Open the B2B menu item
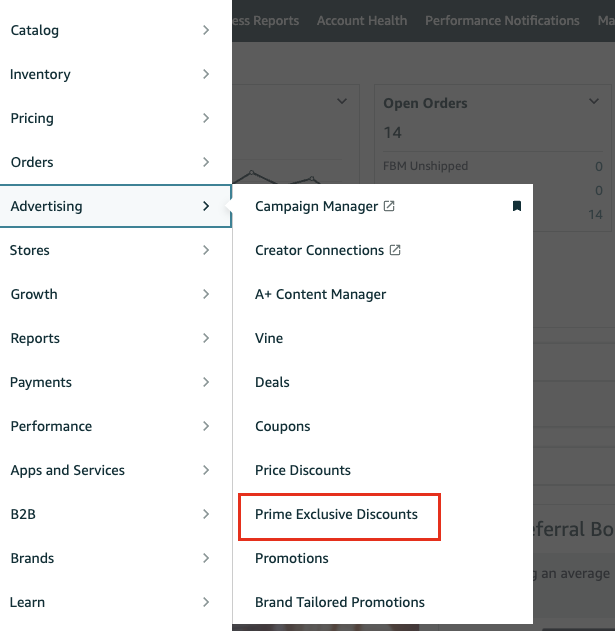Image resolution: width=615 pixels, height=631 pixels. pos(23,514)
